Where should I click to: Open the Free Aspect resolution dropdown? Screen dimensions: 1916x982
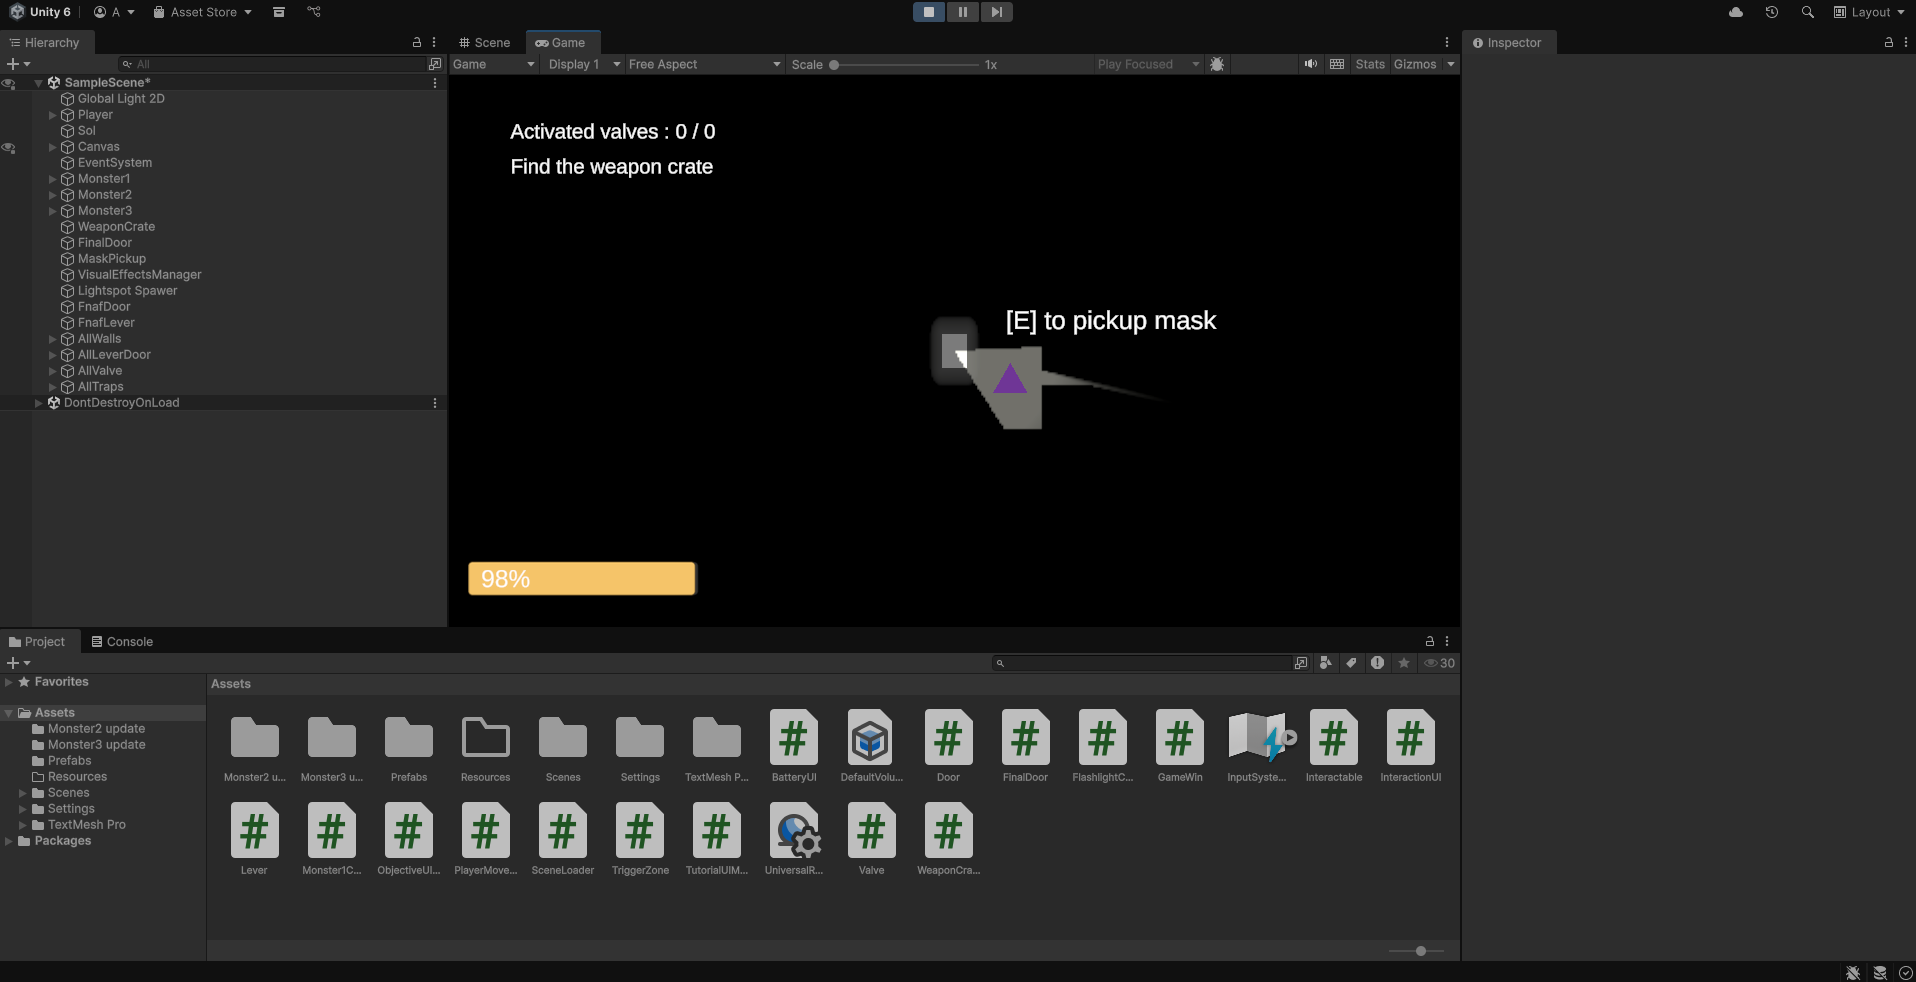(704, 64)
